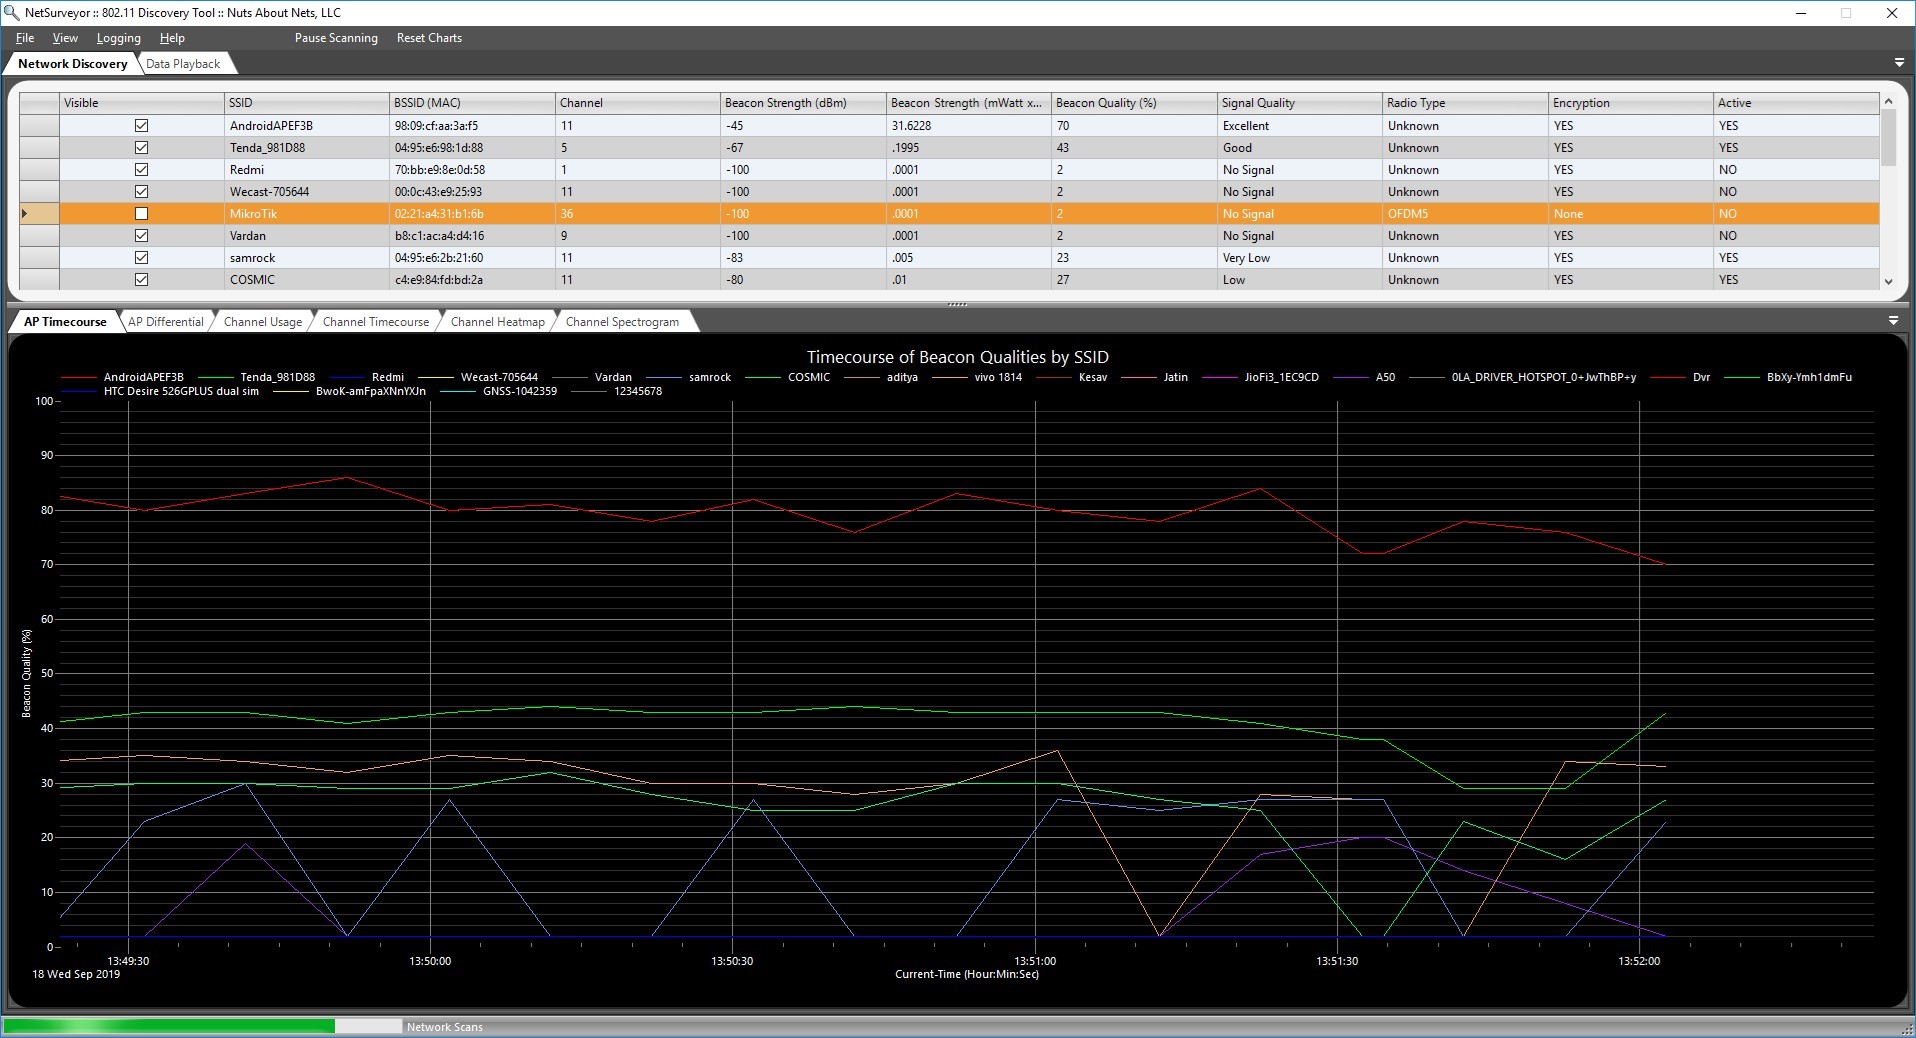Click the row selector arrow on the MikroTik row
This screenshot has height=1038, width=1916.
click(24, 213)
